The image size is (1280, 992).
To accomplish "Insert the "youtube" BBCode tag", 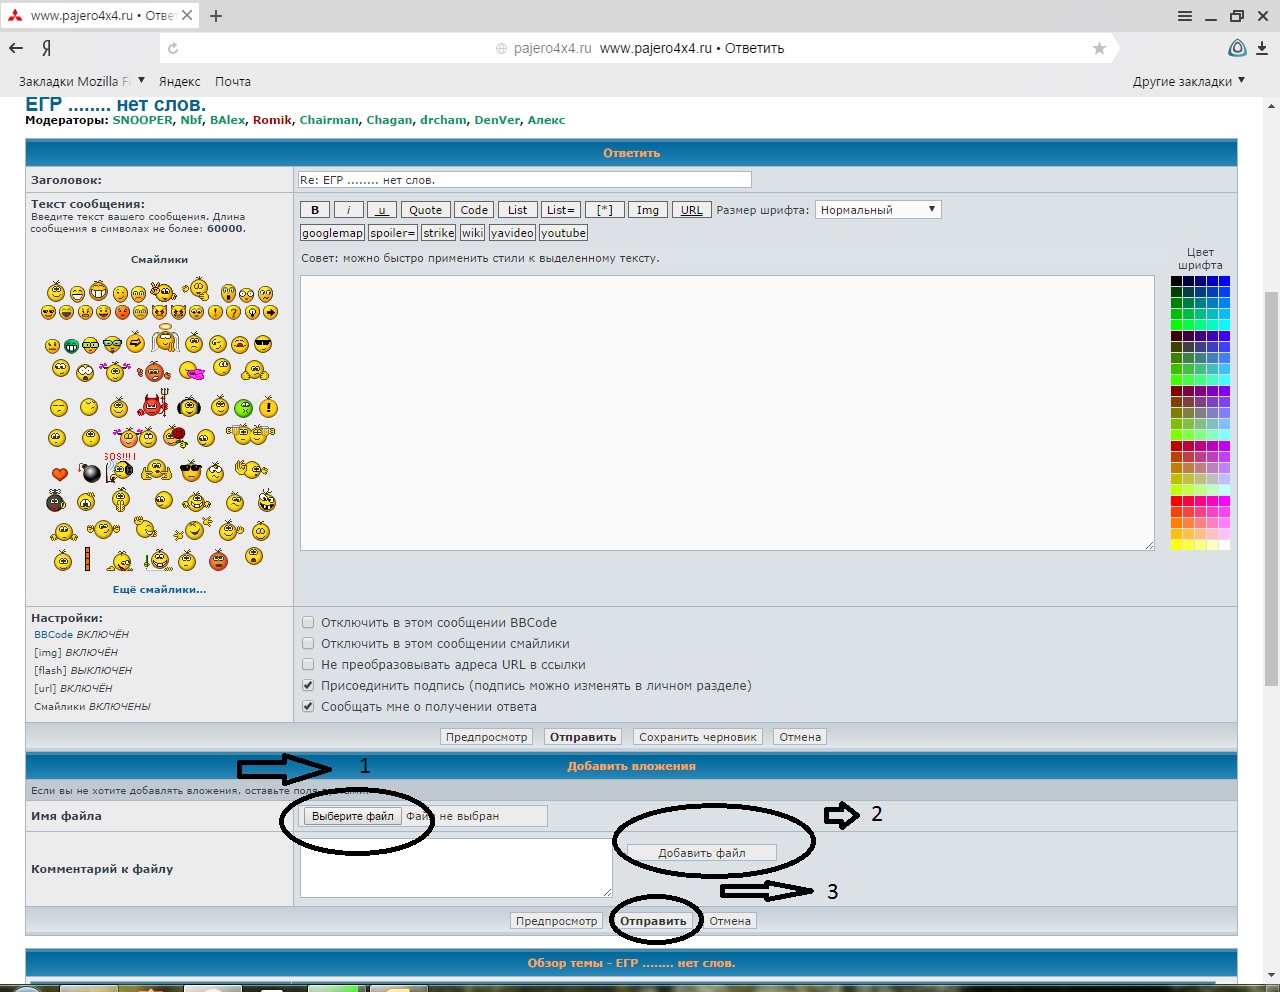I will 563,233.
